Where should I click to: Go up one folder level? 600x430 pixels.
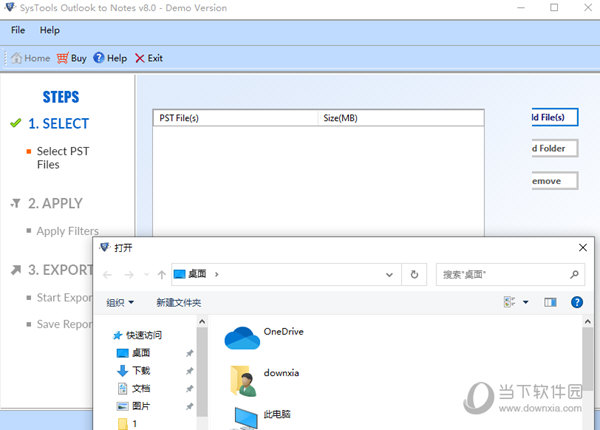(x=161, y=275)
